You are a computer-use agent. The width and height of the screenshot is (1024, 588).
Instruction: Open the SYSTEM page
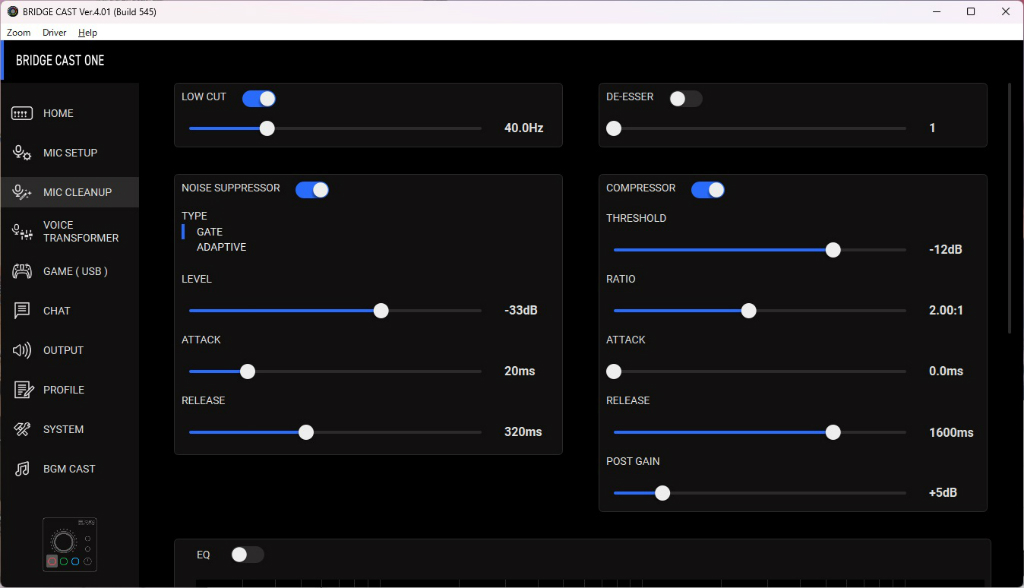(63, 429)
